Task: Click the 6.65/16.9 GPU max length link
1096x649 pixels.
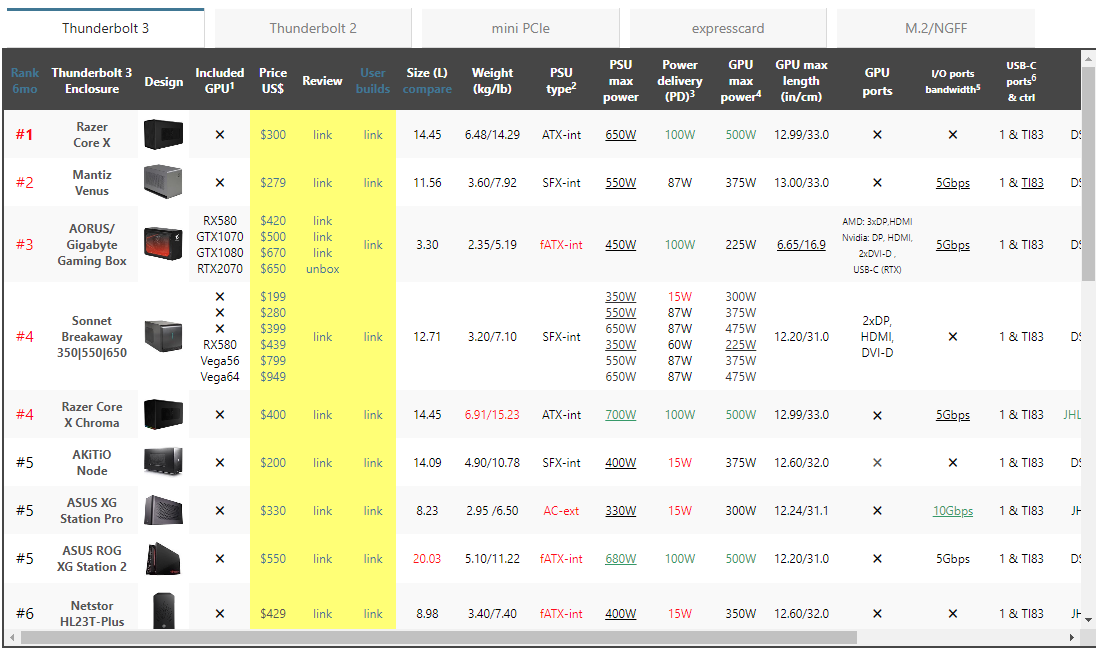Action: coord(801,245)
